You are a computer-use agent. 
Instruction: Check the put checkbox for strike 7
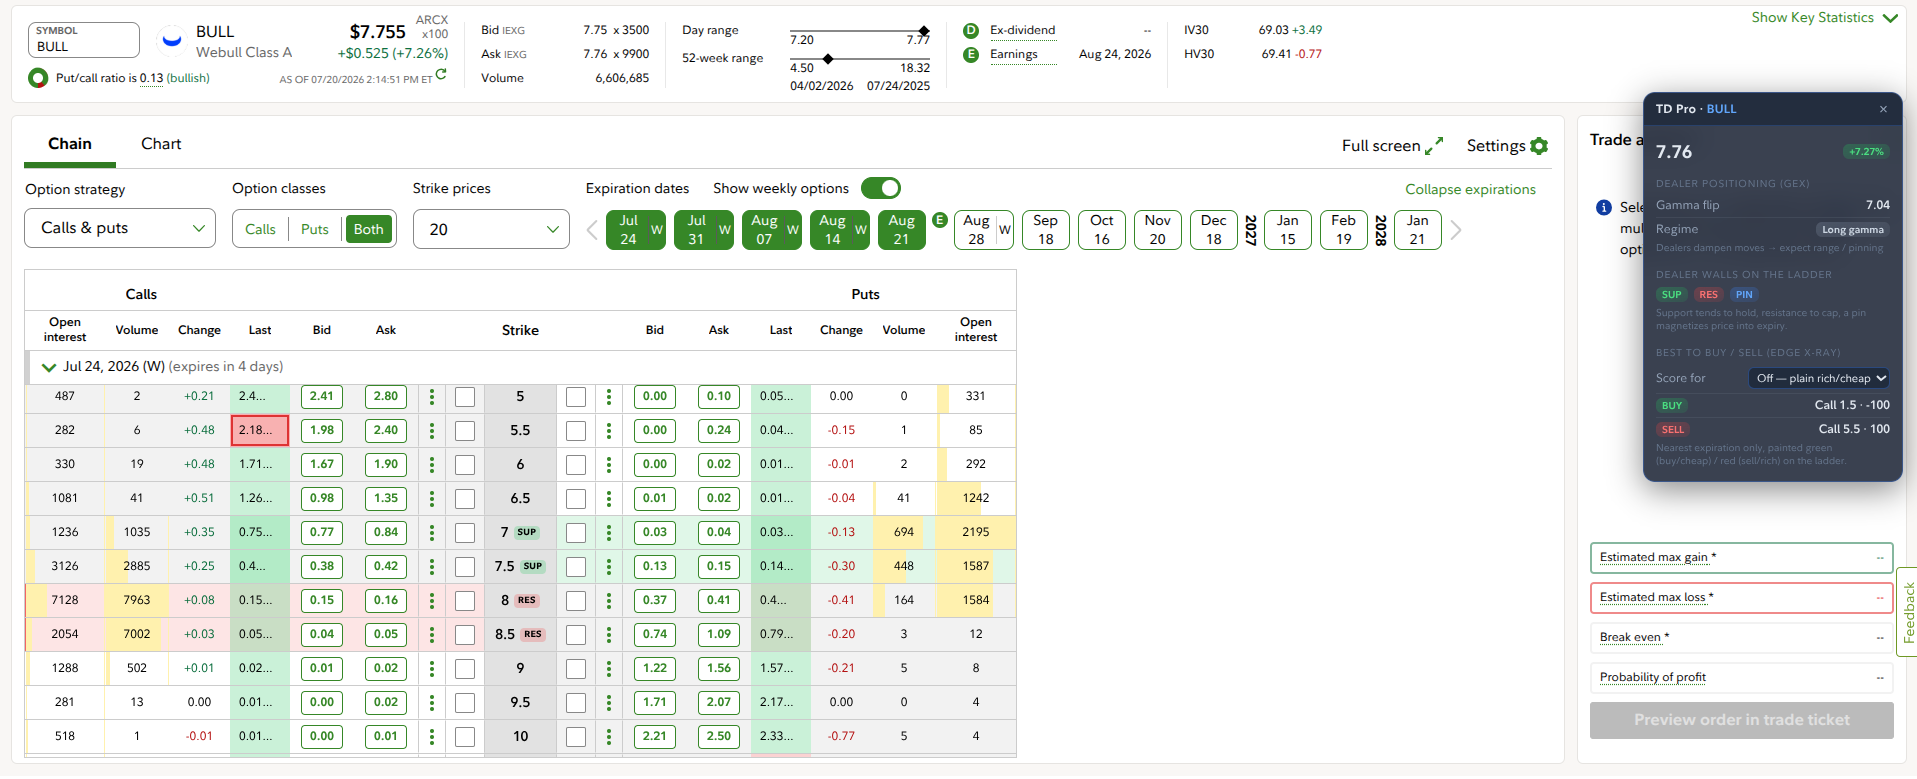pyautogui.click(x=576, y=533)
